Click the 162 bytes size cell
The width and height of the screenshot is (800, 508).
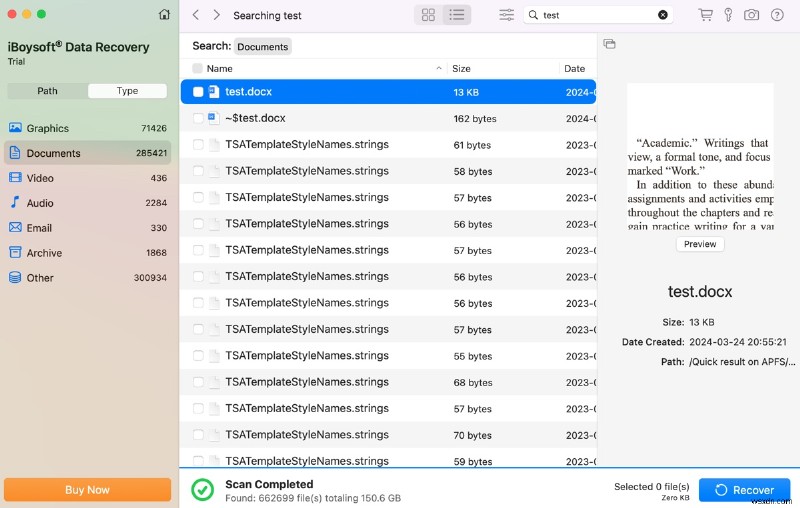pyautogui.click(x=475, y=119)
